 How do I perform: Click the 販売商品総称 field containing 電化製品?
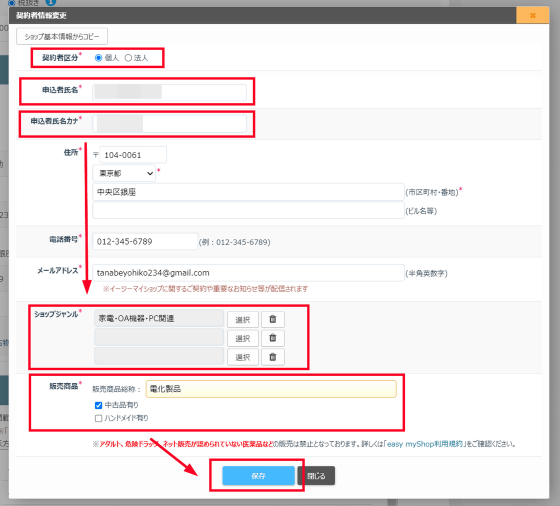coord(271,389)
